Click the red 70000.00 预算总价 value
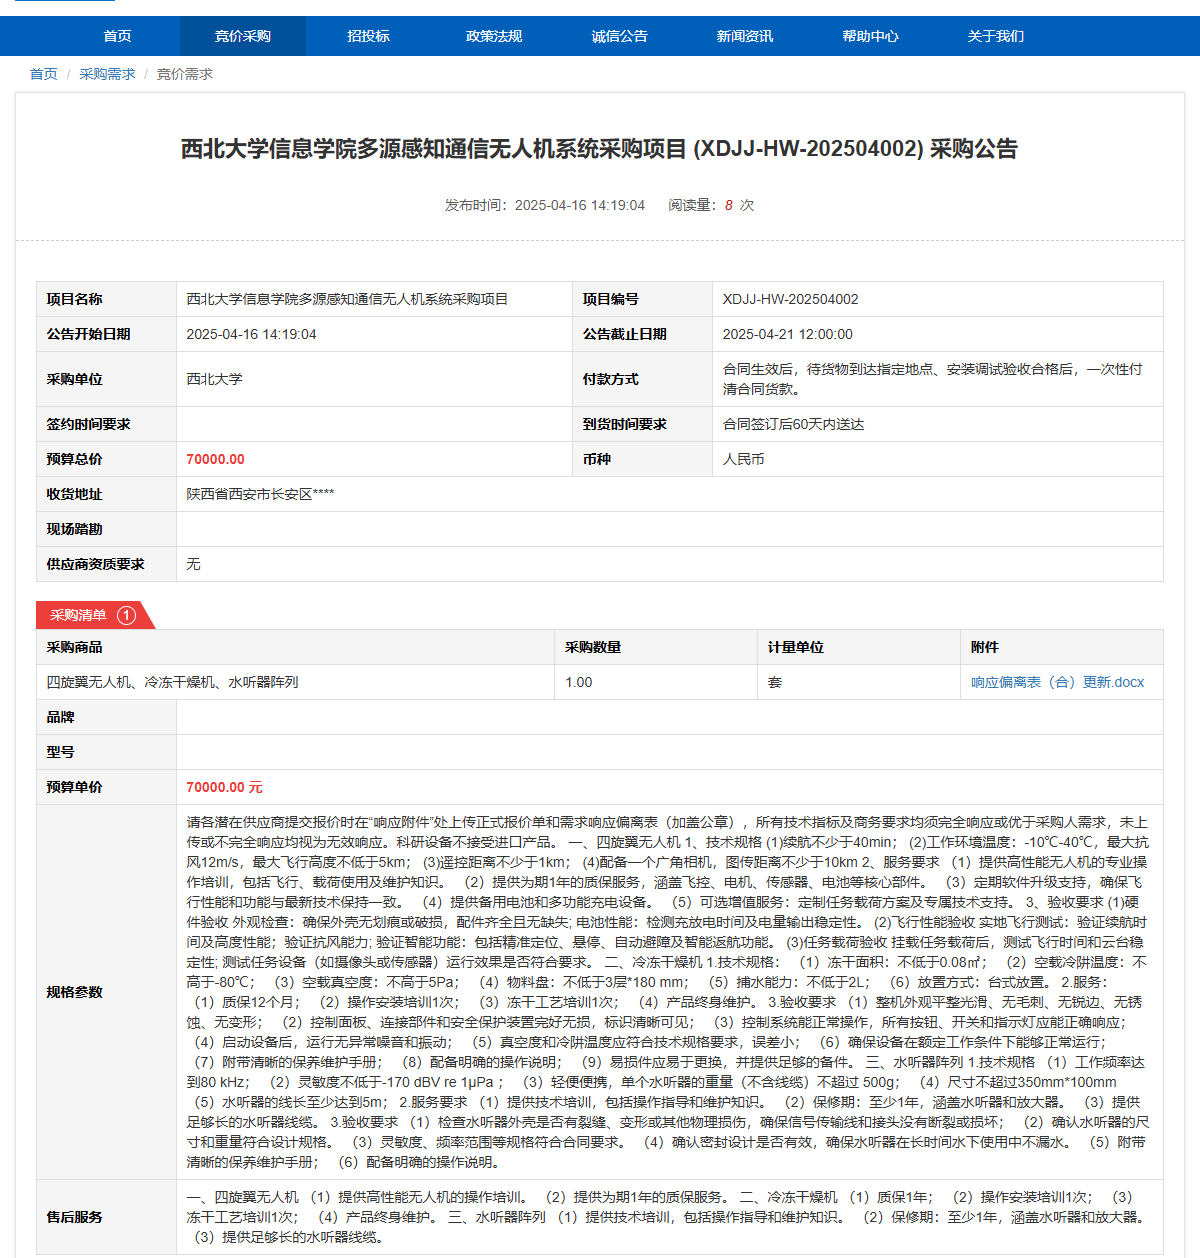Screen dimensions: 1200x1258 (215, 459)
